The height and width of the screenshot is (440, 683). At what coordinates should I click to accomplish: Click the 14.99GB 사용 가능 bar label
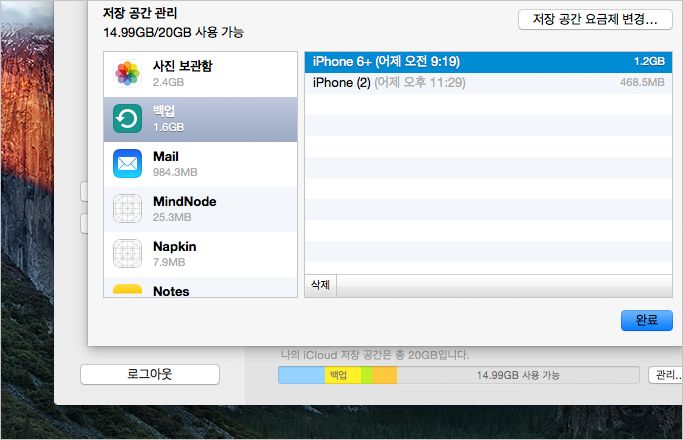tap(518, 375)
